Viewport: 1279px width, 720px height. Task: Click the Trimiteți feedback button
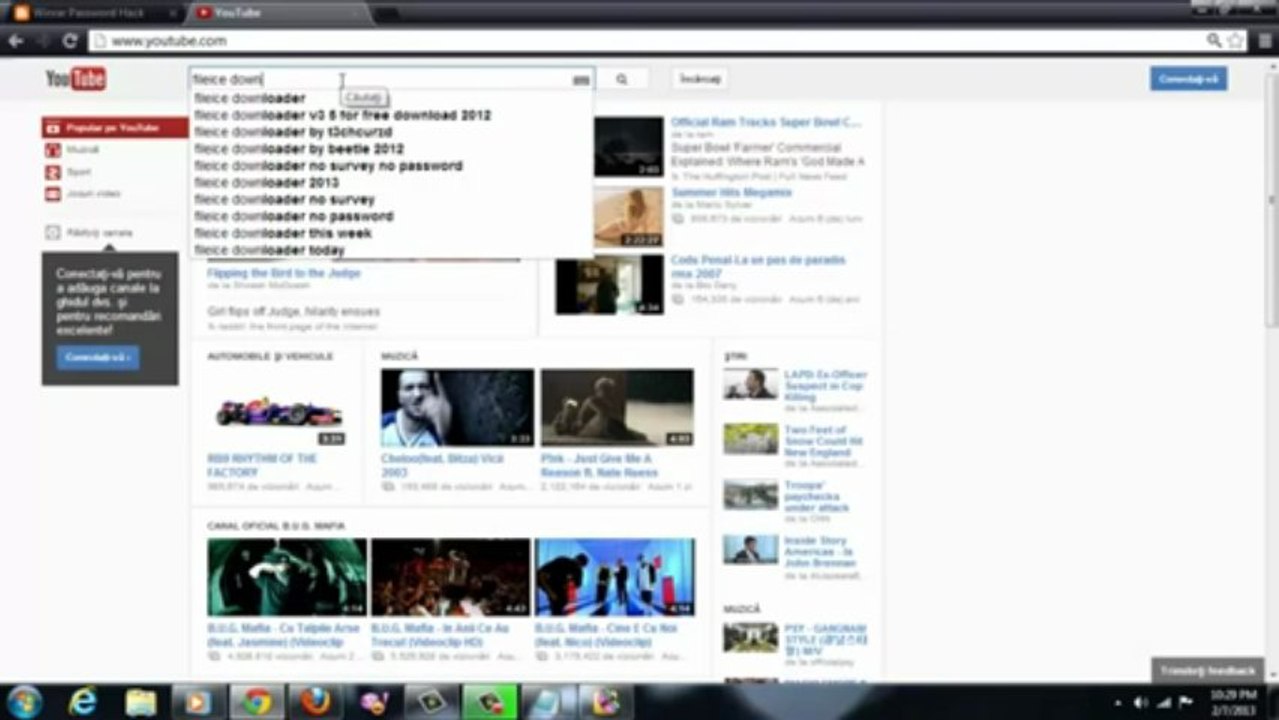pos(1207,670)
